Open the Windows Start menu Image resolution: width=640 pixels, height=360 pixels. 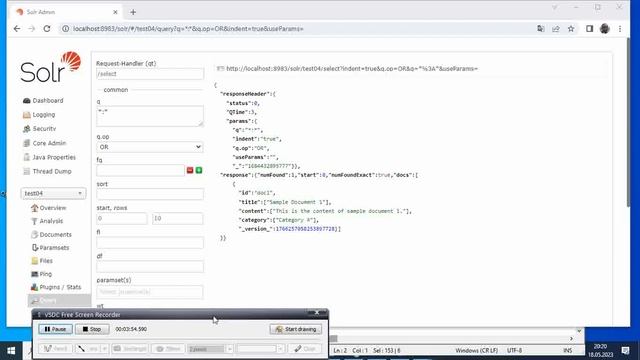click(11, 351)
